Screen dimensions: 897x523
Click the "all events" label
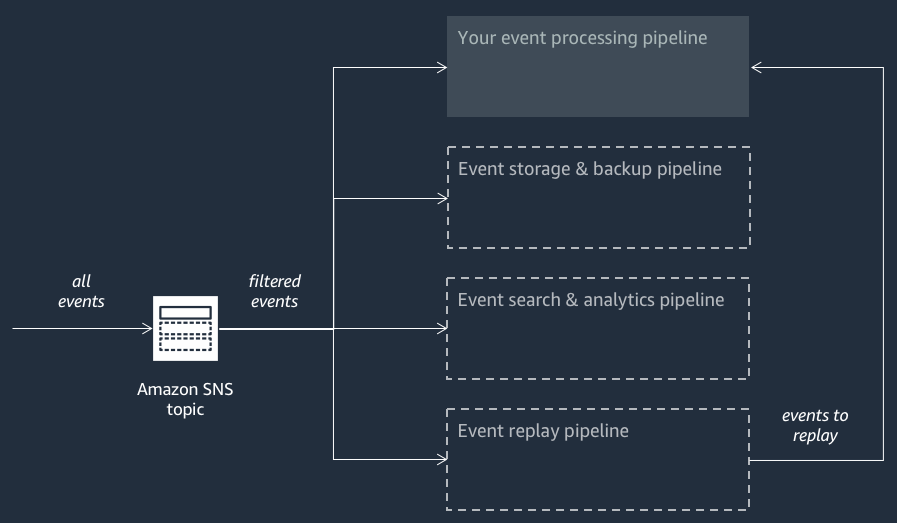tap(81, 291)
